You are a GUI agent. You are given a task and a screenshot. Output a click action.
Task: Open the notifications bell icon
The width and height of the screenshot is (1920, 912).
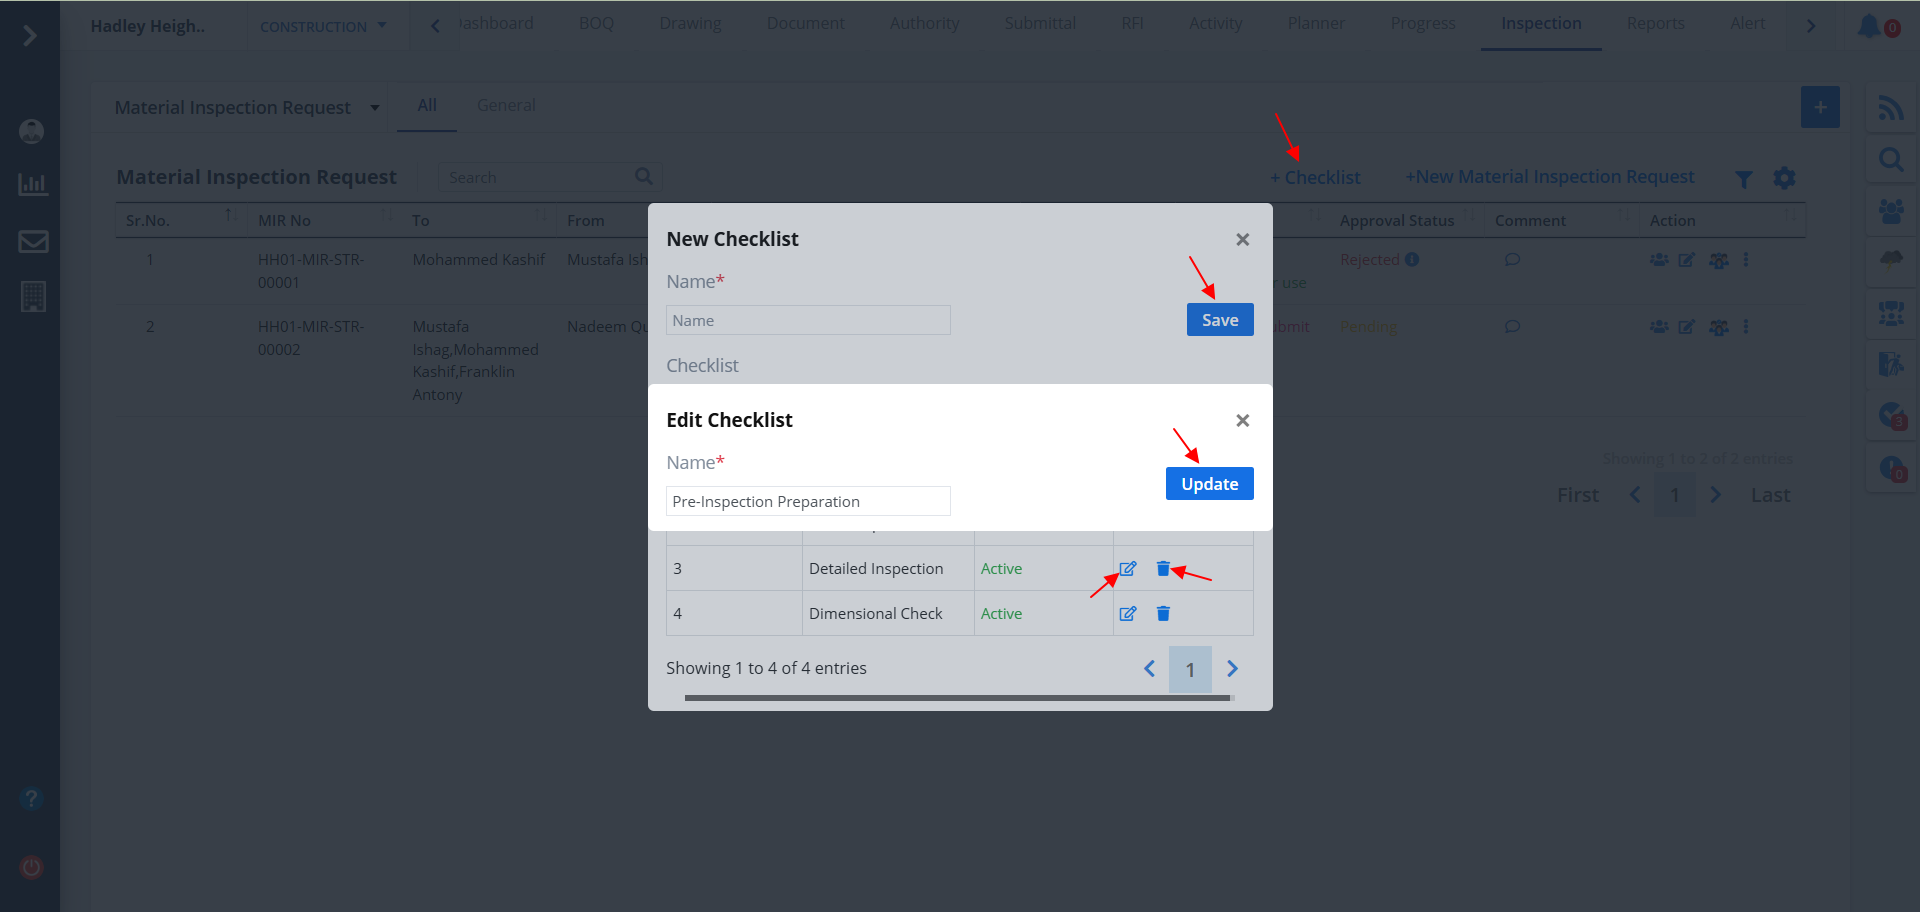(x=1869, y=26)
